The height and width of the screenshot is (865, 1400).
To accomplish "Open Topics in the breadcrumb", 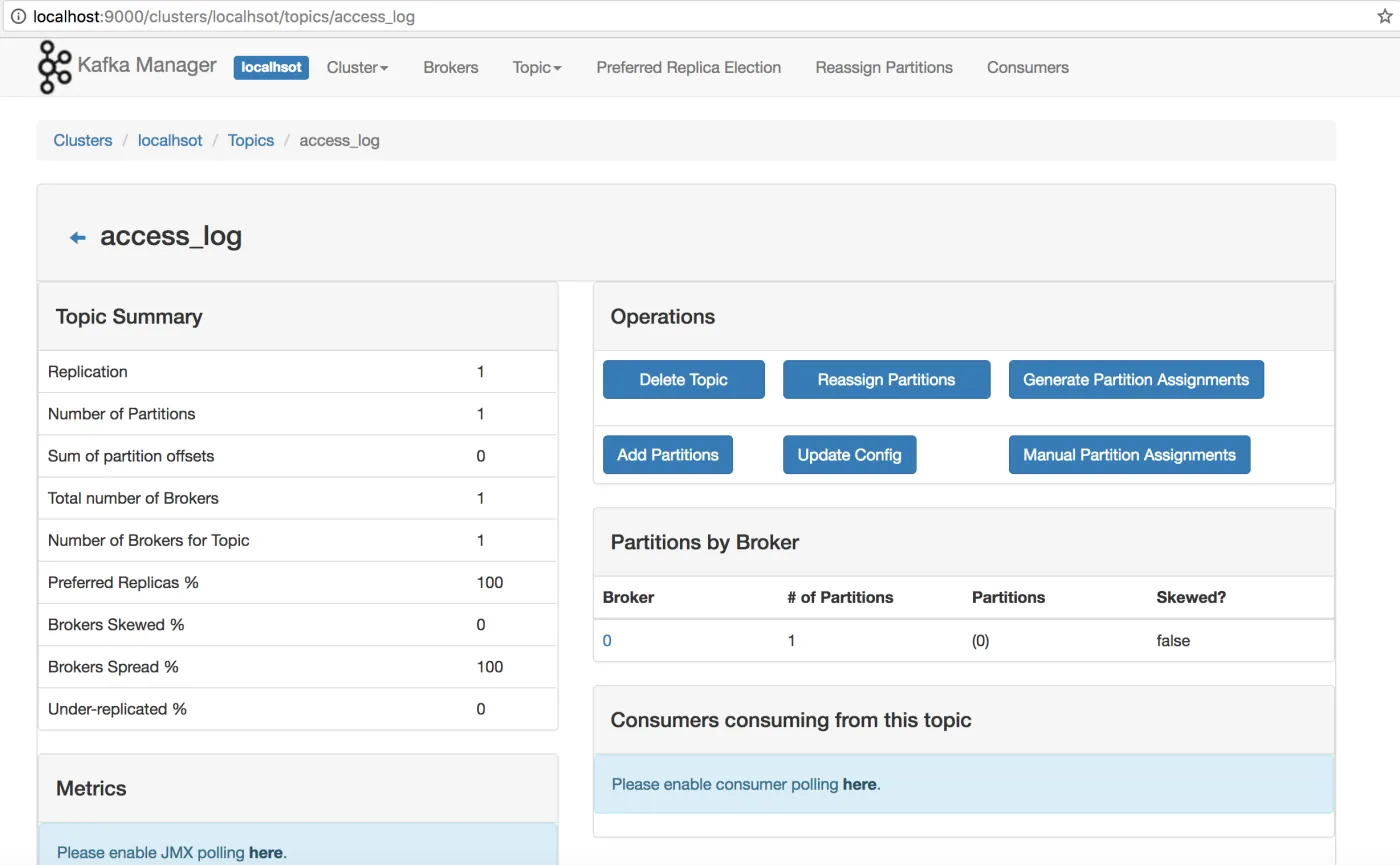I will (251, 140).
